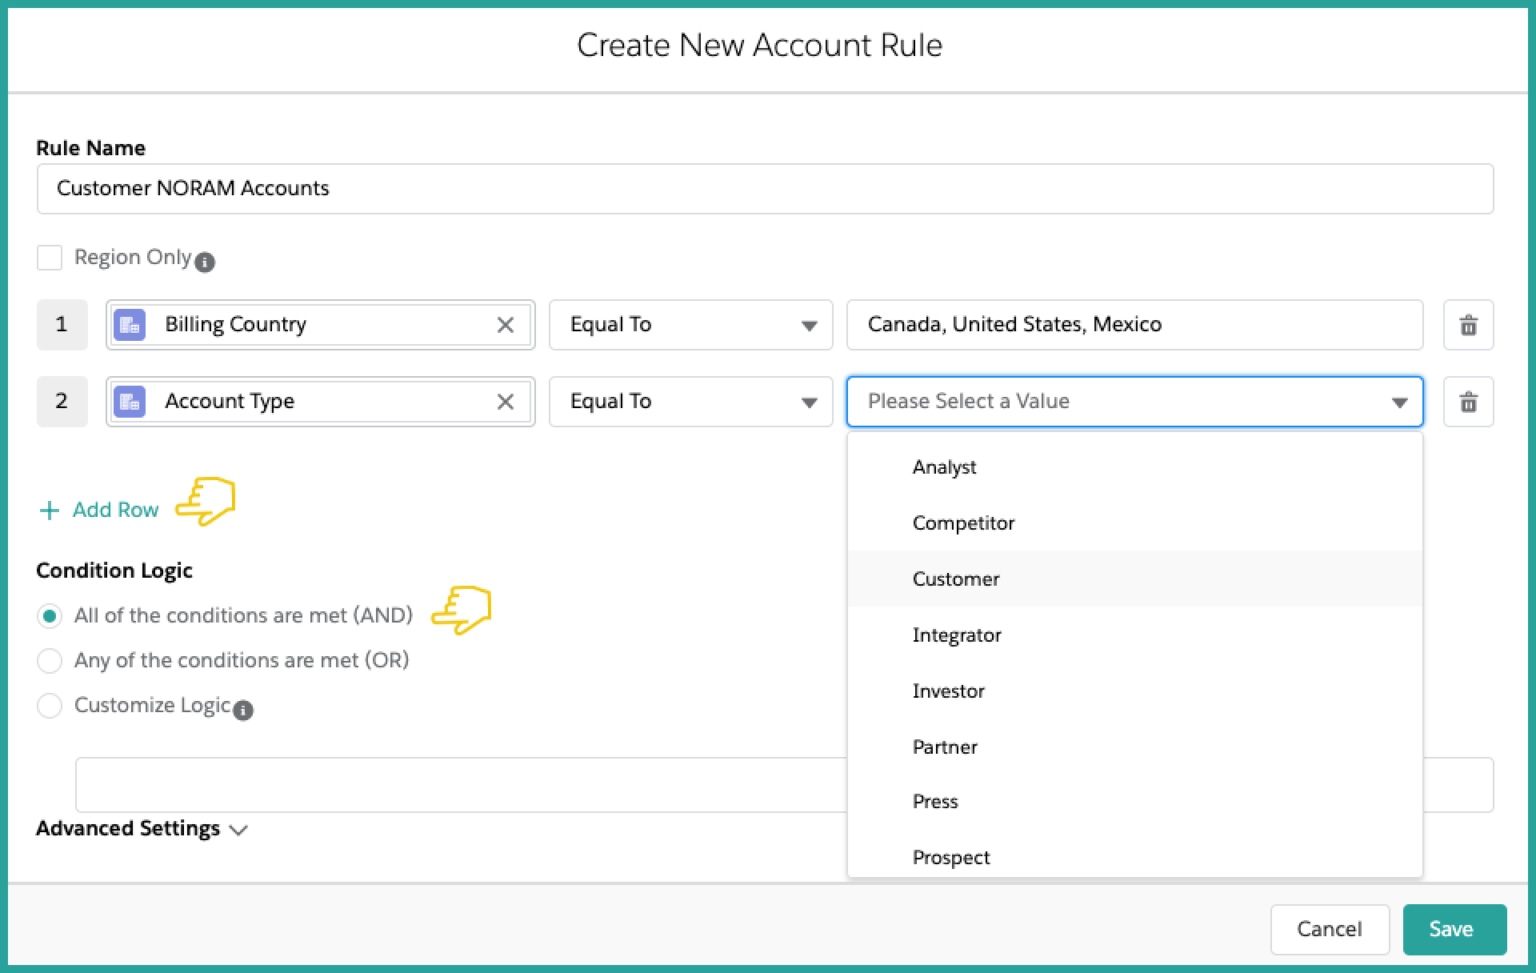This screenshot has width=1536, height=973.
Task: Open the Equal To operator dropdown for Billing Country
Action: pos(691,325)
